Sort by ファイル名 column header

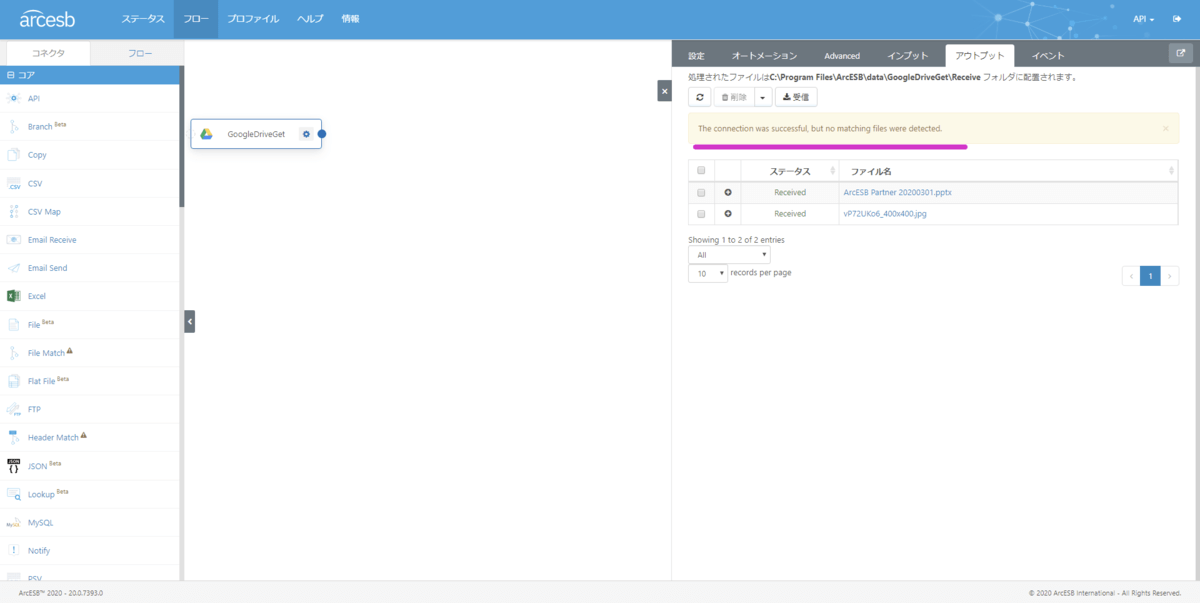[1007, 171]
